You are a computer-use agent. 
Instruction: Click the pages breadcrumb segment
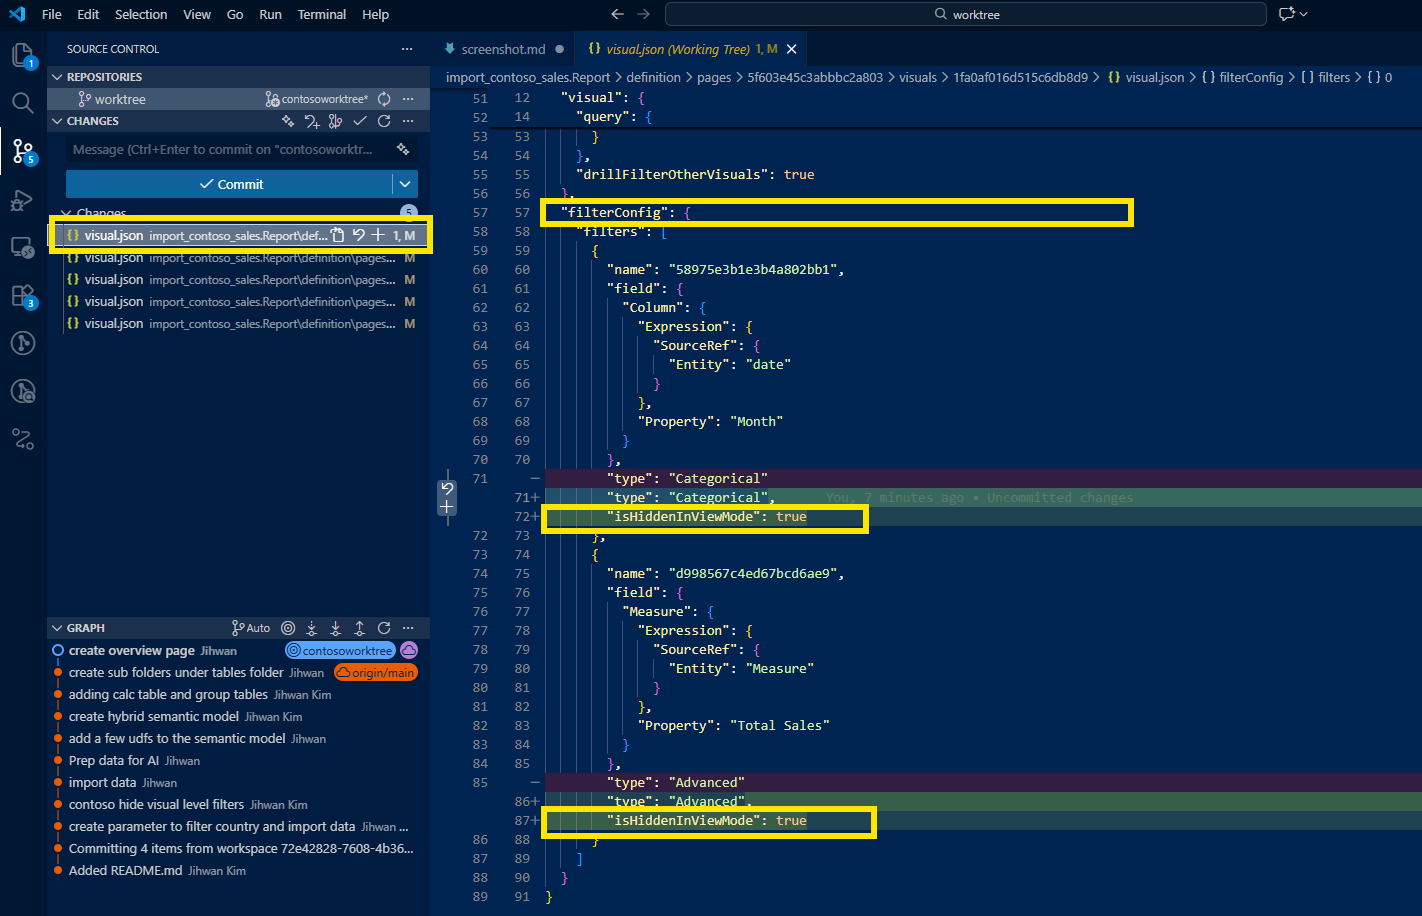714,77
